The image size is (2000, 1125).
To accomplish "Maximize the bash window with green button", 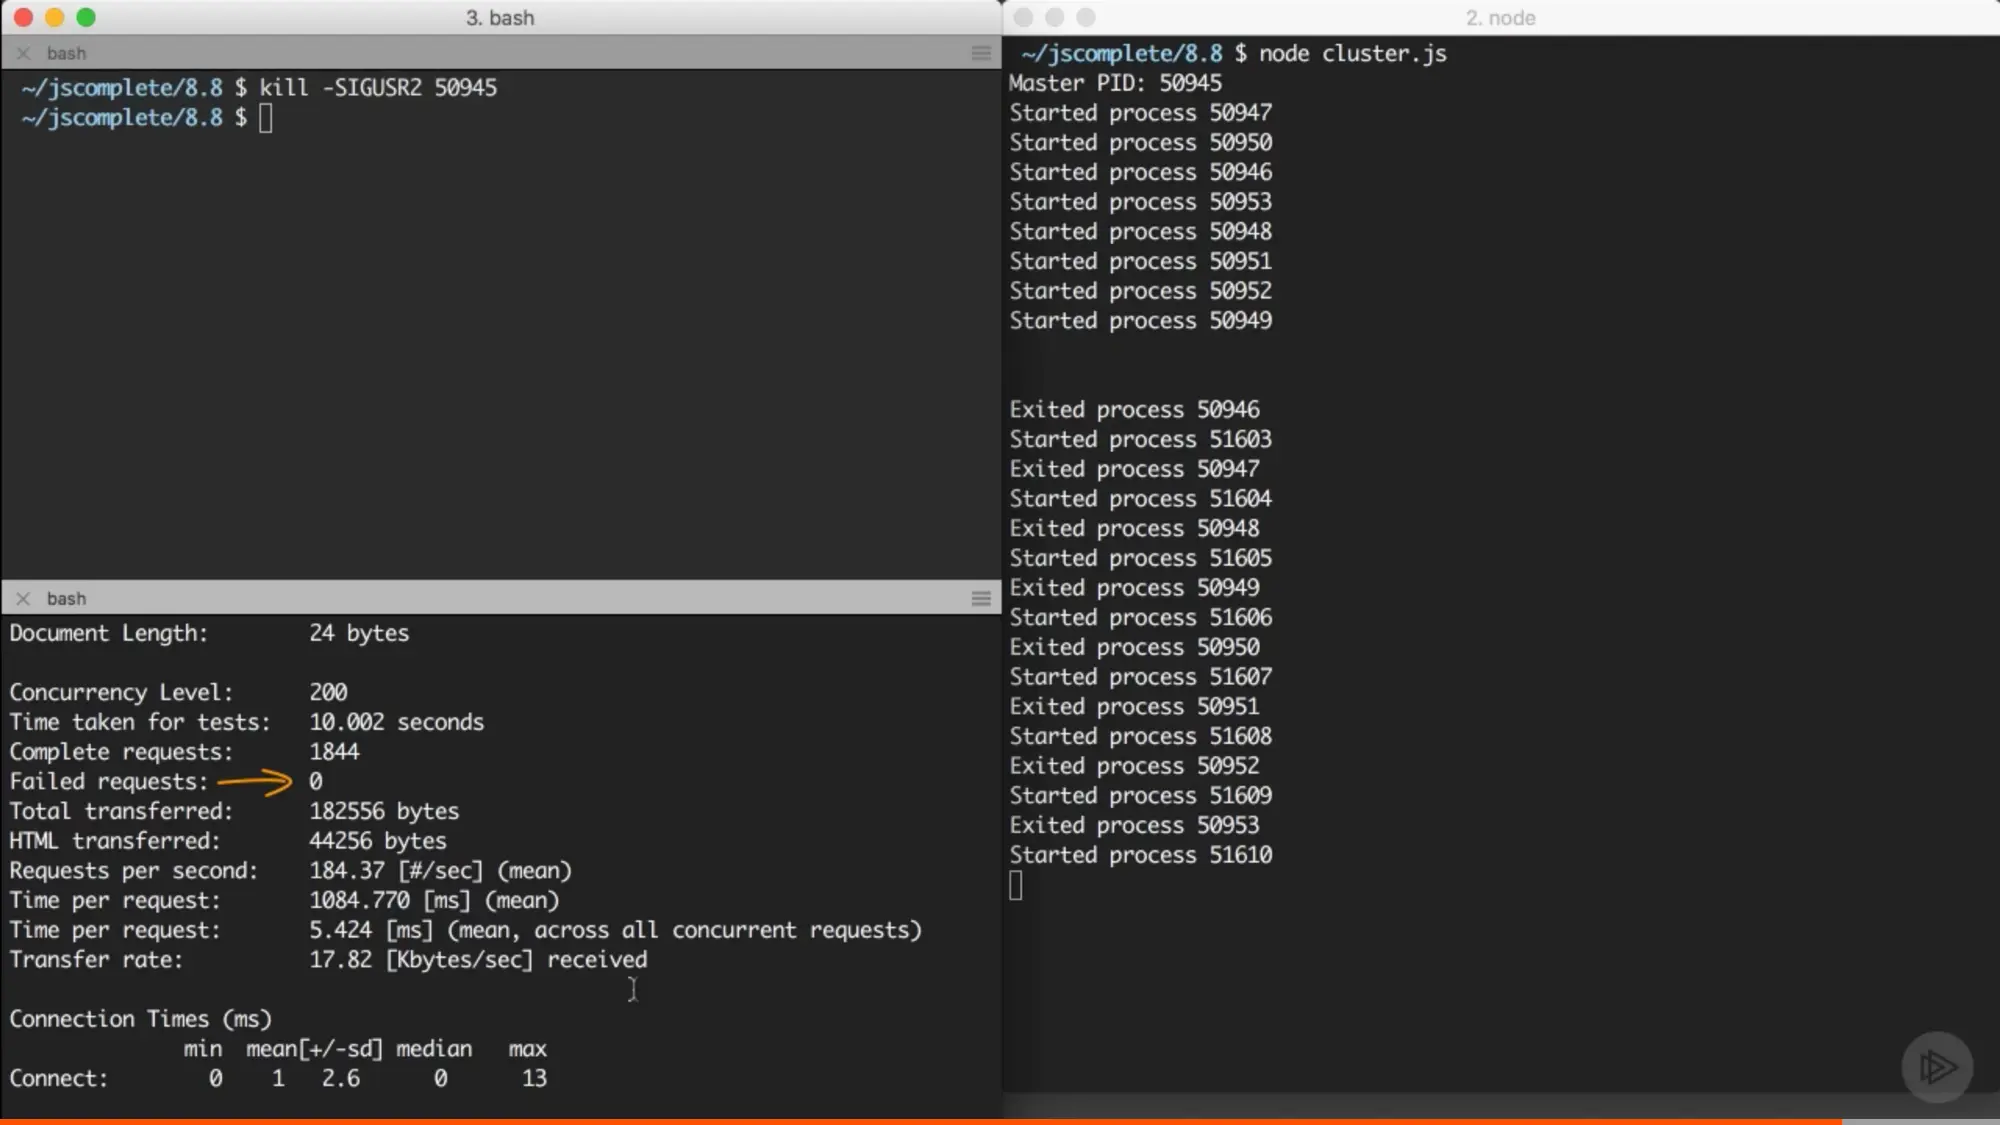I will (86, 17).
